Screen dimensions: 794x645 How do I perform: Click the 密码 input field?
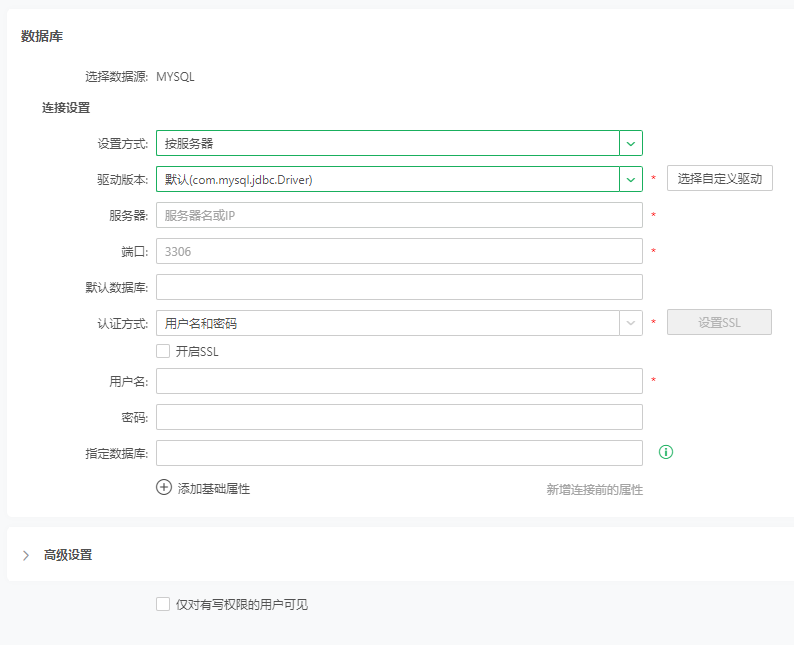coord(399,417)
